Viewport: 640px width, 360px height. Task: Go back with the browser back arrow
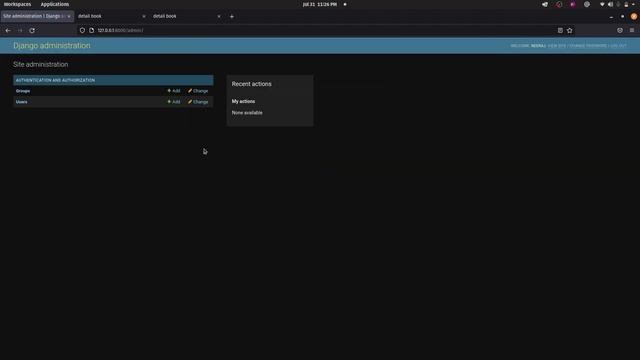coord(8,31)
